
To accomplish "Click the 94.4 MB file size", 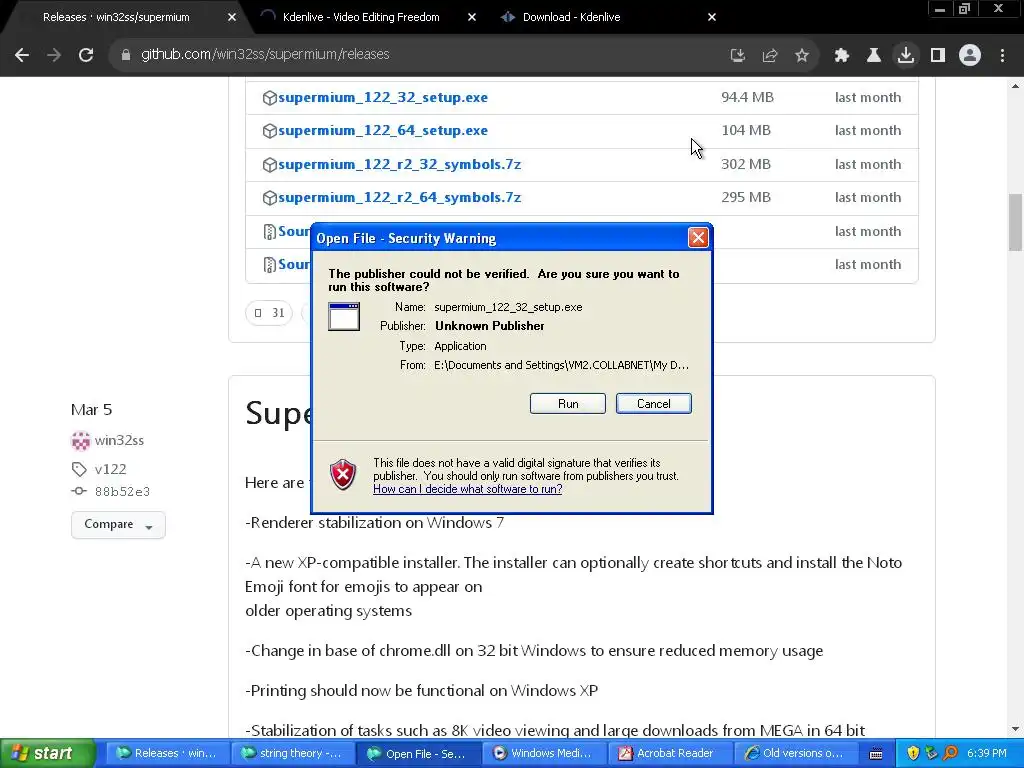I will pos(747,97).
